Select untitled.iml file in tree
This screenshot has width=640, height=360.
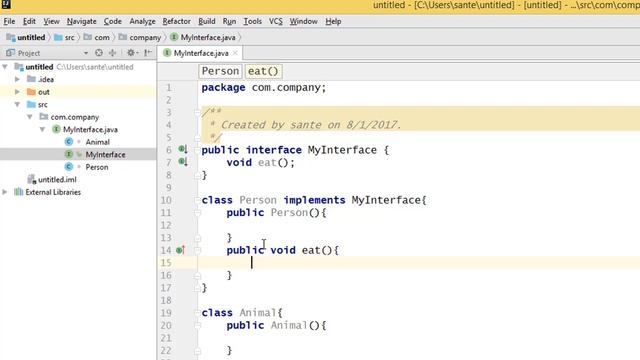coord(52,180)
